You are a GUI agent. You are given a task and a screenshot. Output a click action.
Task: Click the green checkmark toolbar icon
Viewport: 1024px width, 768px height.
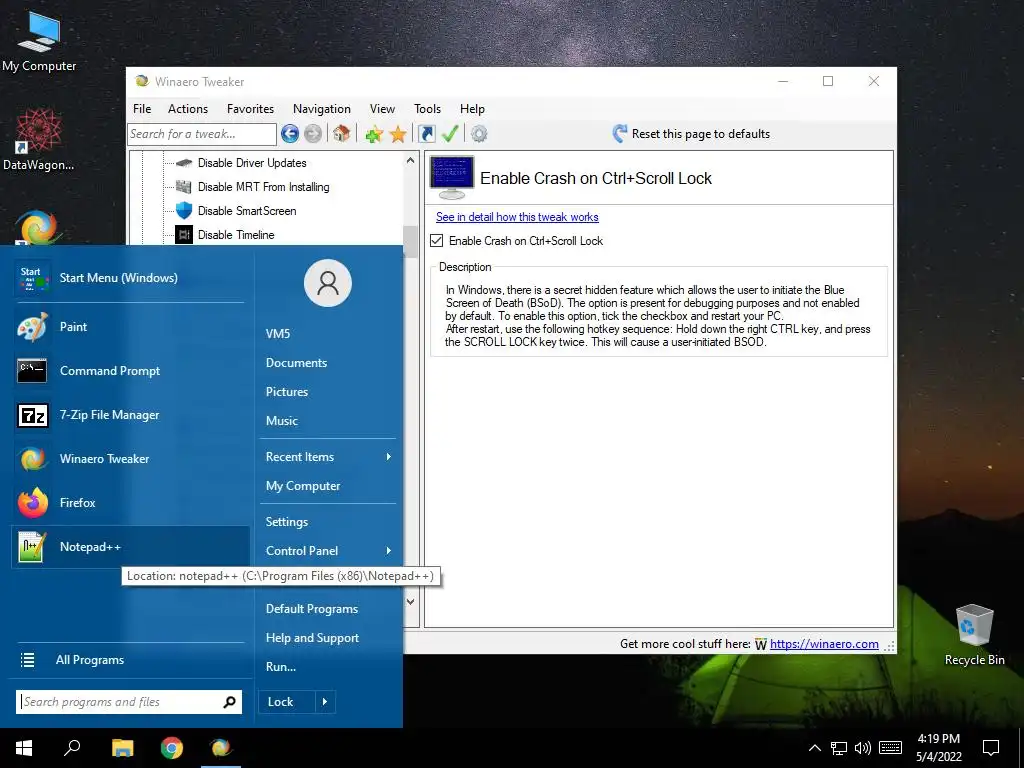pos(450,134)
